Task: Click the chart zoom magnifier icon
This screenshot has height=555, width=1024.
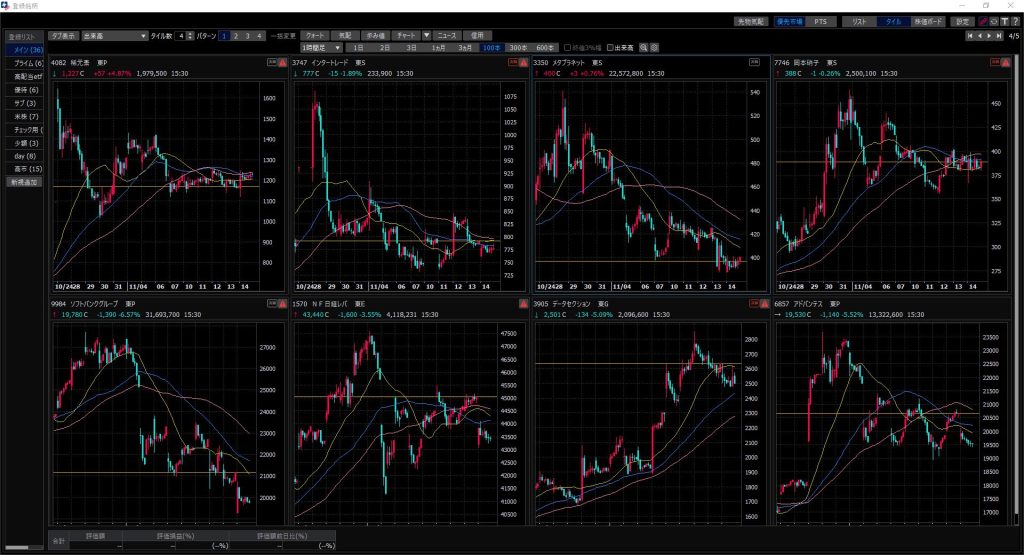Action: [644, 47]
